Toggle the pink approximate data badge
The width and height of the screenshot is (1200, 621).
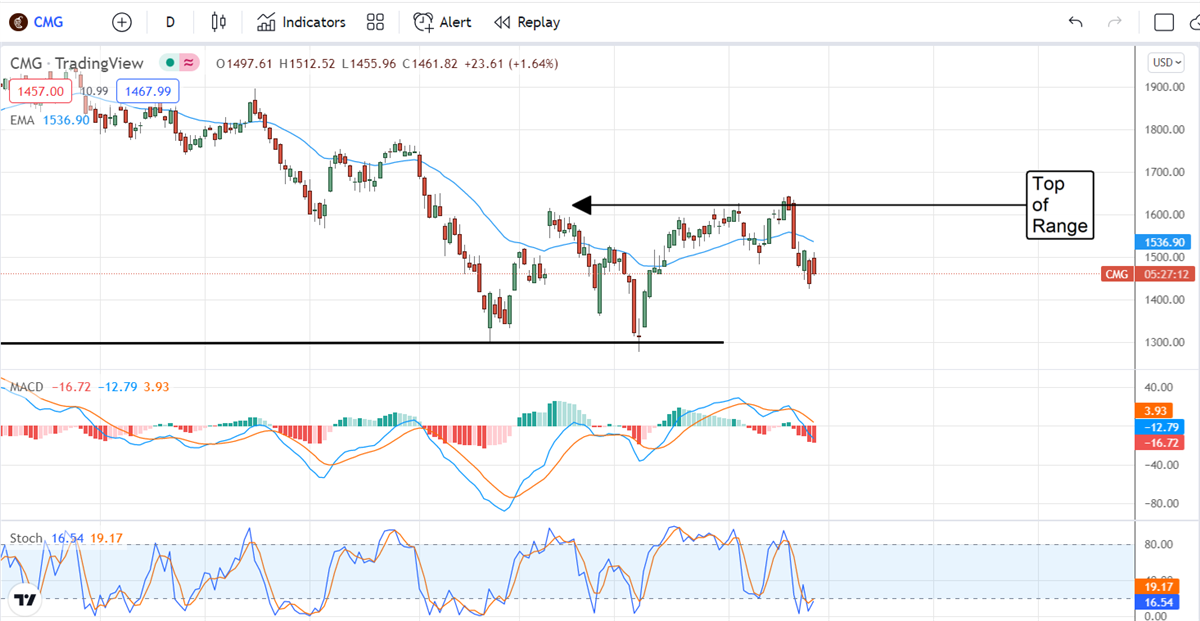(x=189, y=63)
